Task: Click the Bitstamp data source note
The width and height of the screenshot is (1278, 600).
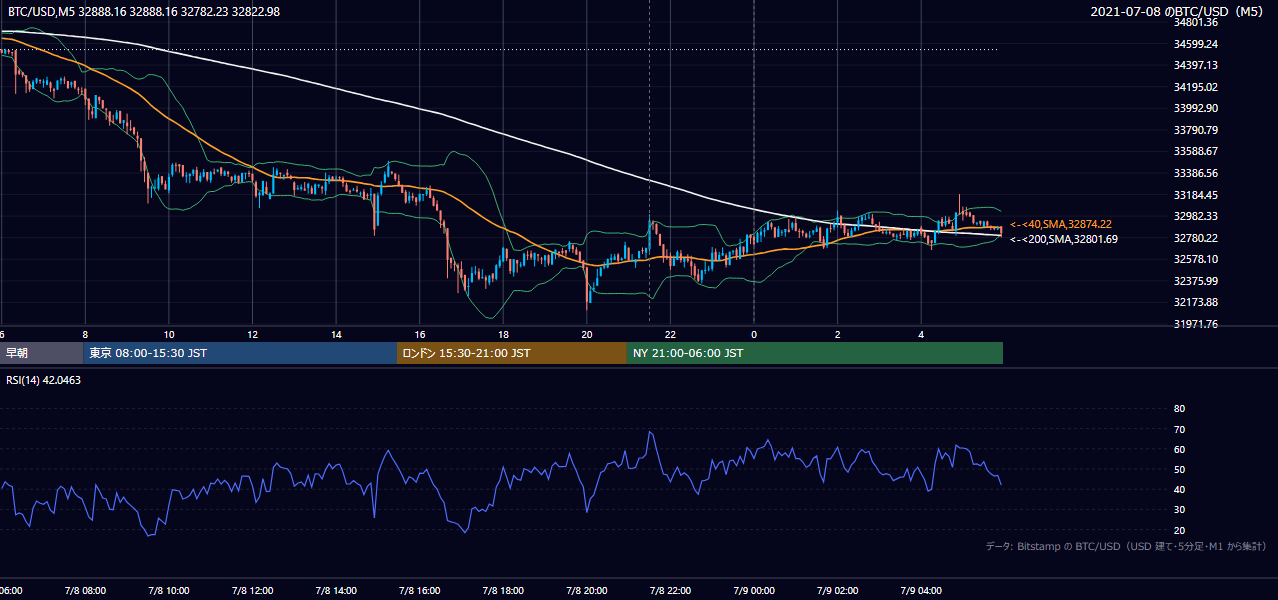Action: click(x=1126, y=546)
